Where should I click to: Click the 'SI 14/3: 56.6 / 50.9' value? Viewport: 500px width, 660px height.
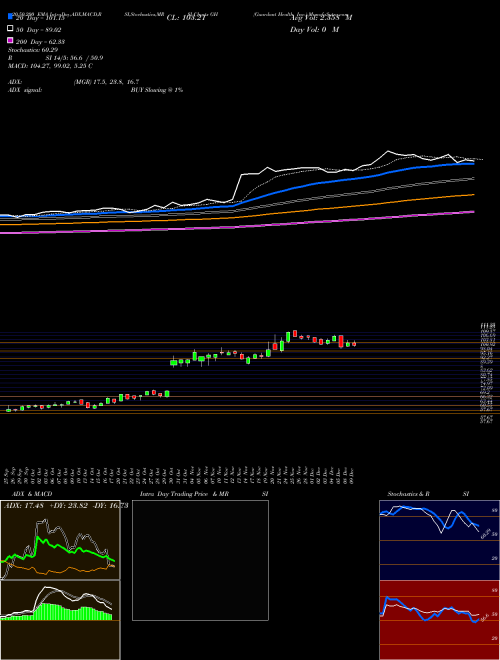pyautogui.click(x=74, y=58)
